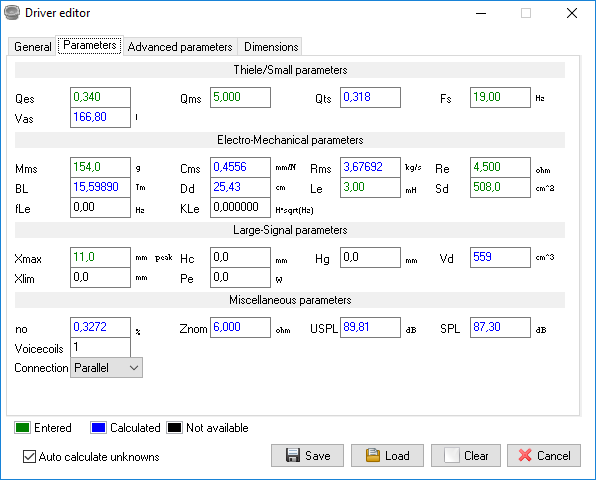Click the green Entered color swatch
Image resolution: width=596 pixels, height=480 pixels.
click(22, 428)
